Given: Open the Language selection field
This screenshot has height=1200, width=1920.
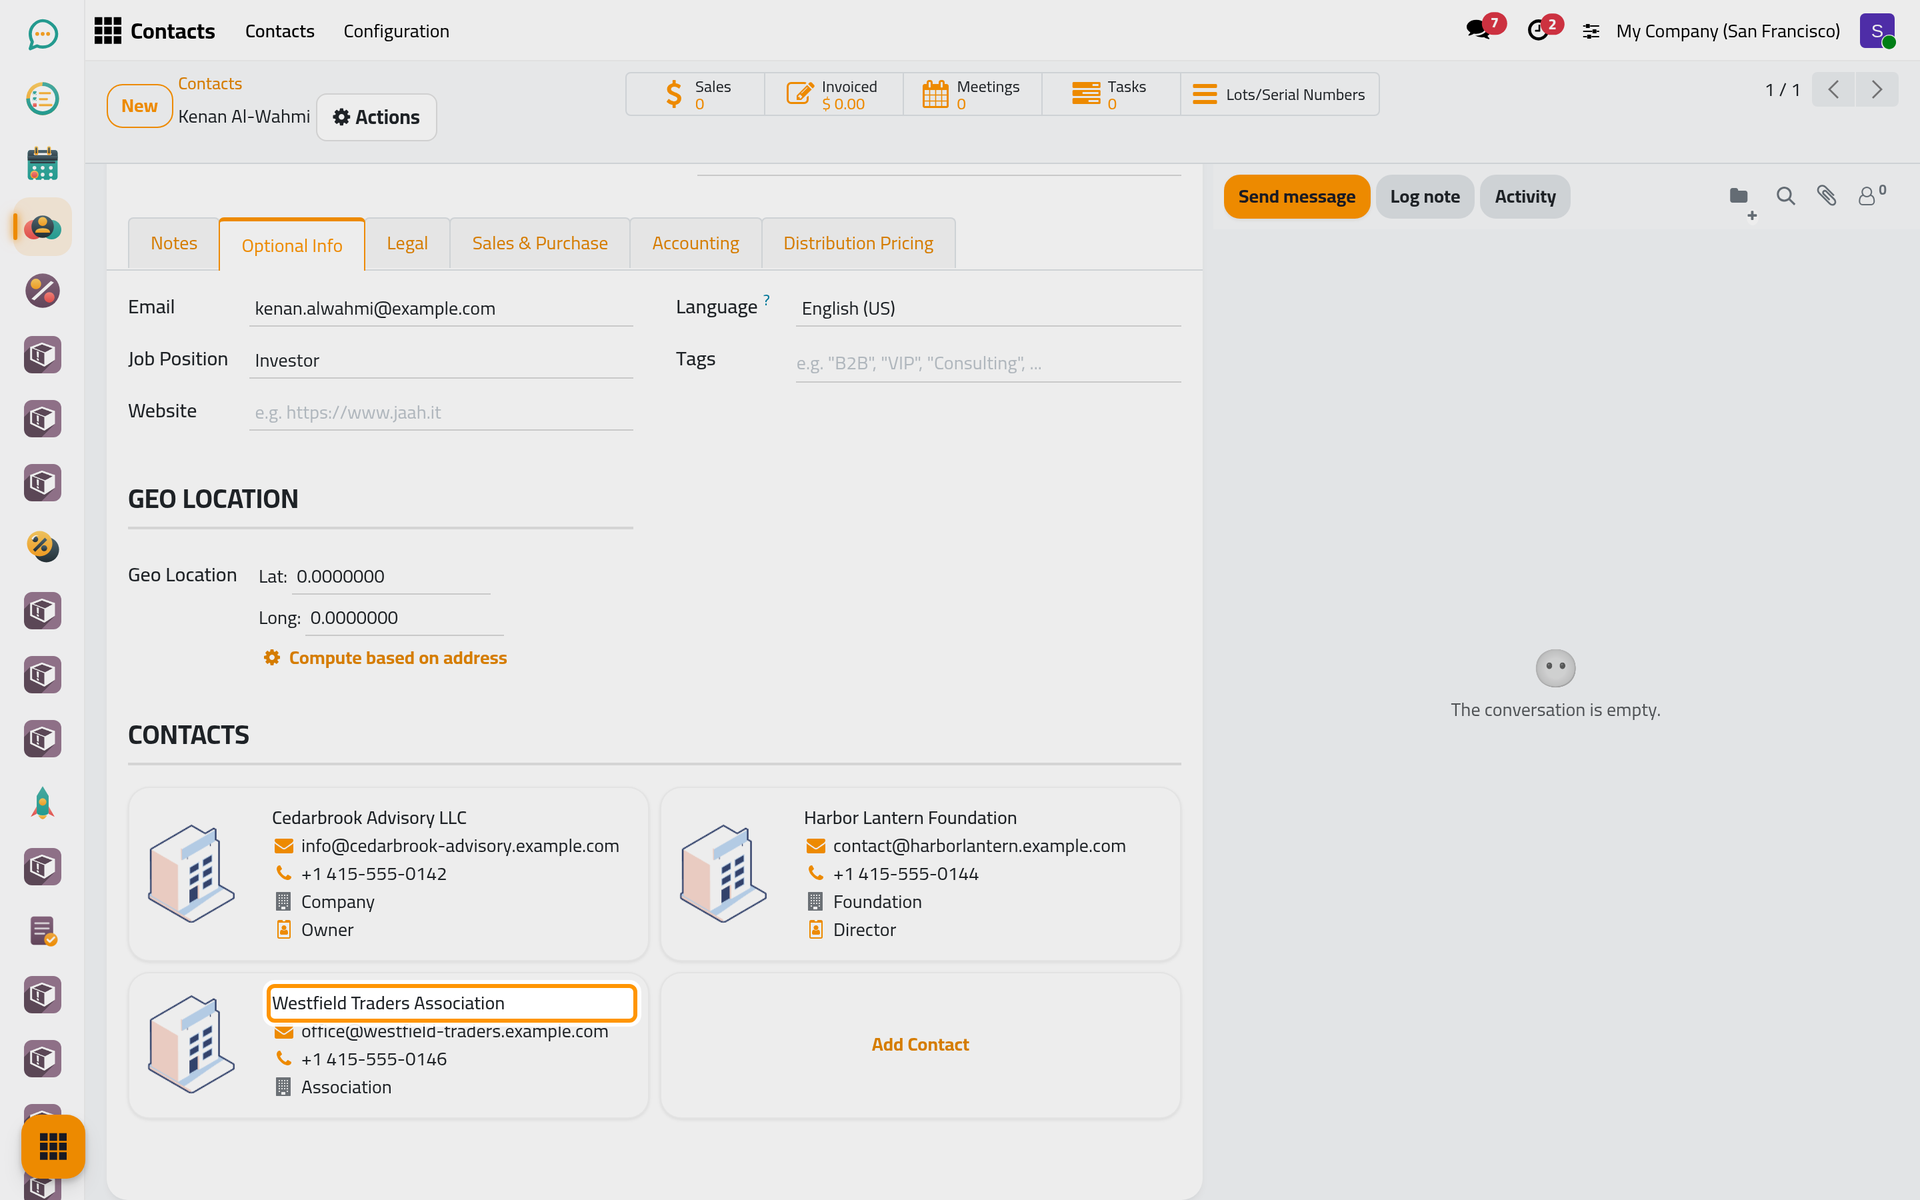Looking at the screenshot, I should click(x=988, y=308).
